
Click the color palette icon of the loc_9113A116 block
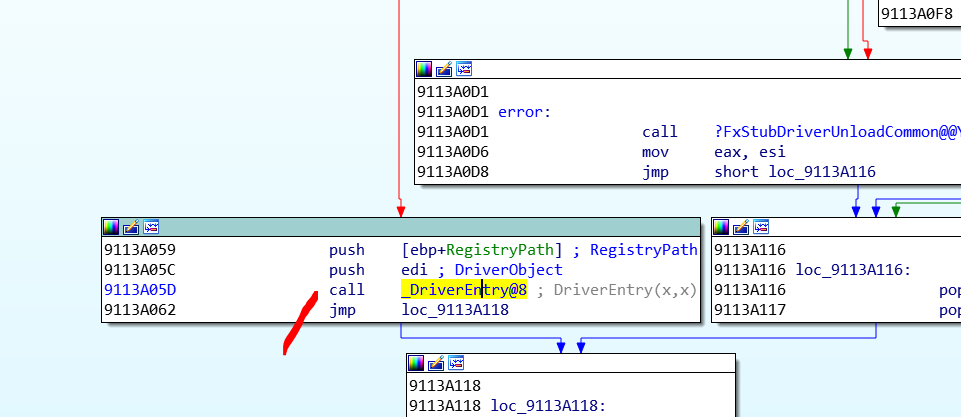click(722, 227)
